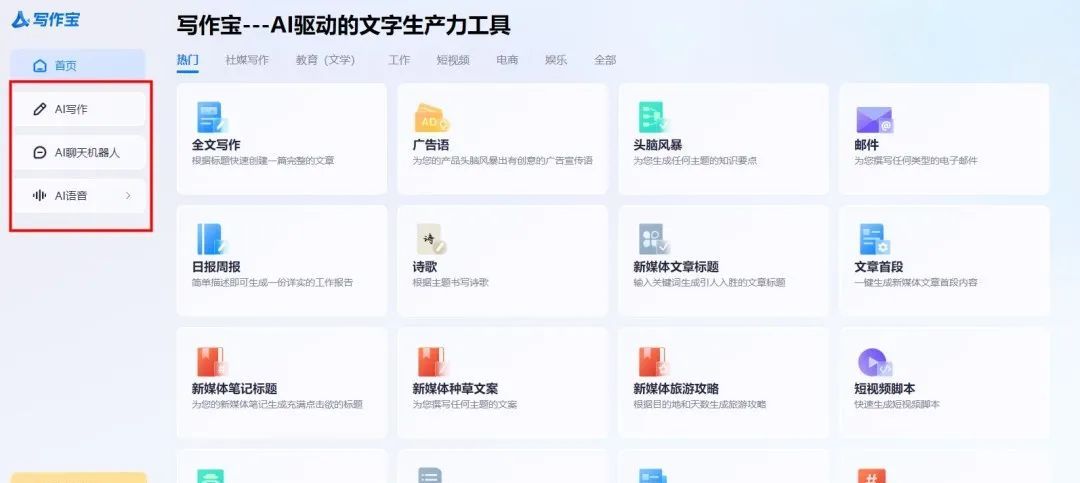The height and width of the screenshot is (483, 1080).
Task: Click description 为您撰写任何主题的文案
Action: [465, 404]
